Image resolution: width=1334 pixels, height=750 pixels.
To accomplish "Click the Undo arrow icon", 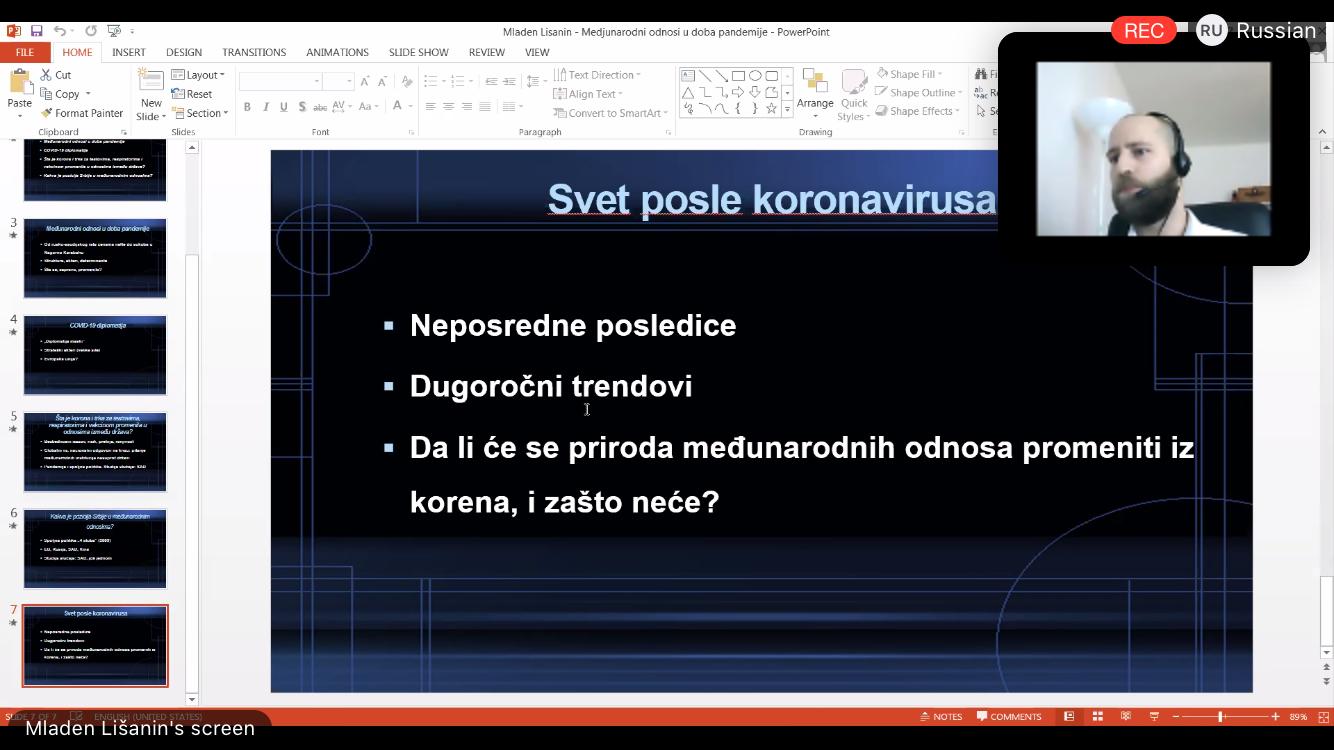I will click(x=60, y=31).
